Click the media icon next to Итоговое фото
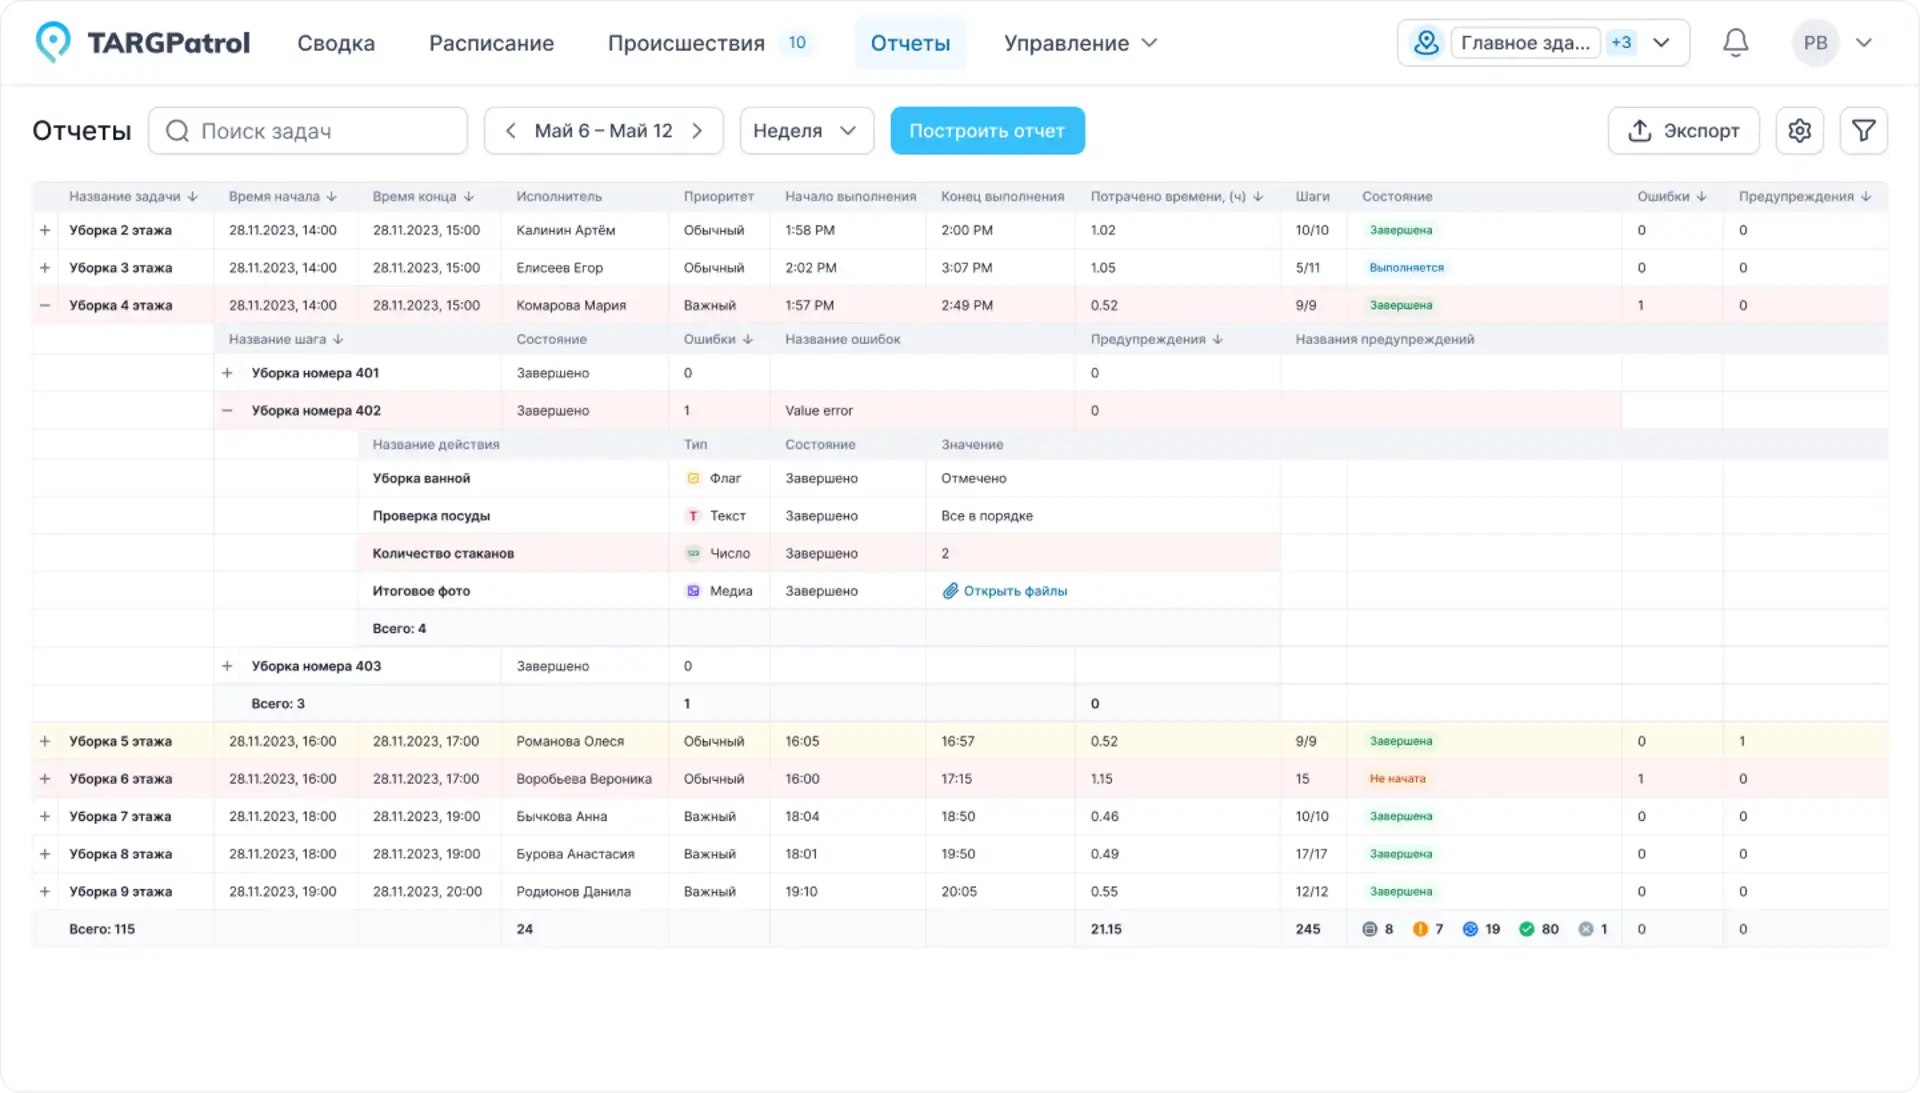 (693, 590)
